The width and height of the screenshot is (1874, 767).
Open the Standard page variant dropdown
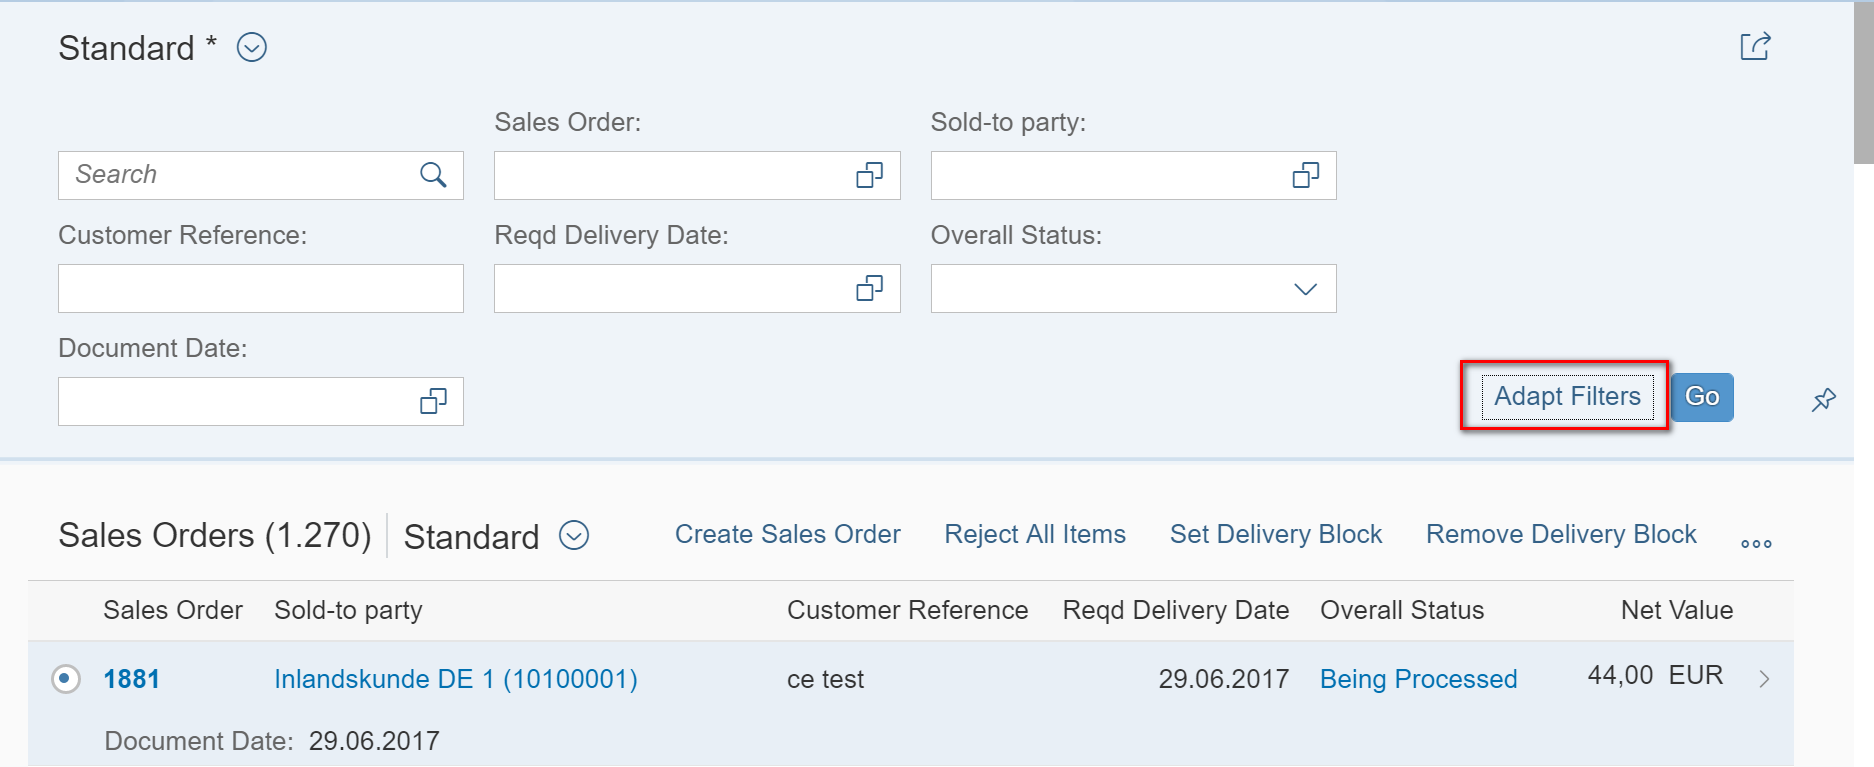(252, 47)
